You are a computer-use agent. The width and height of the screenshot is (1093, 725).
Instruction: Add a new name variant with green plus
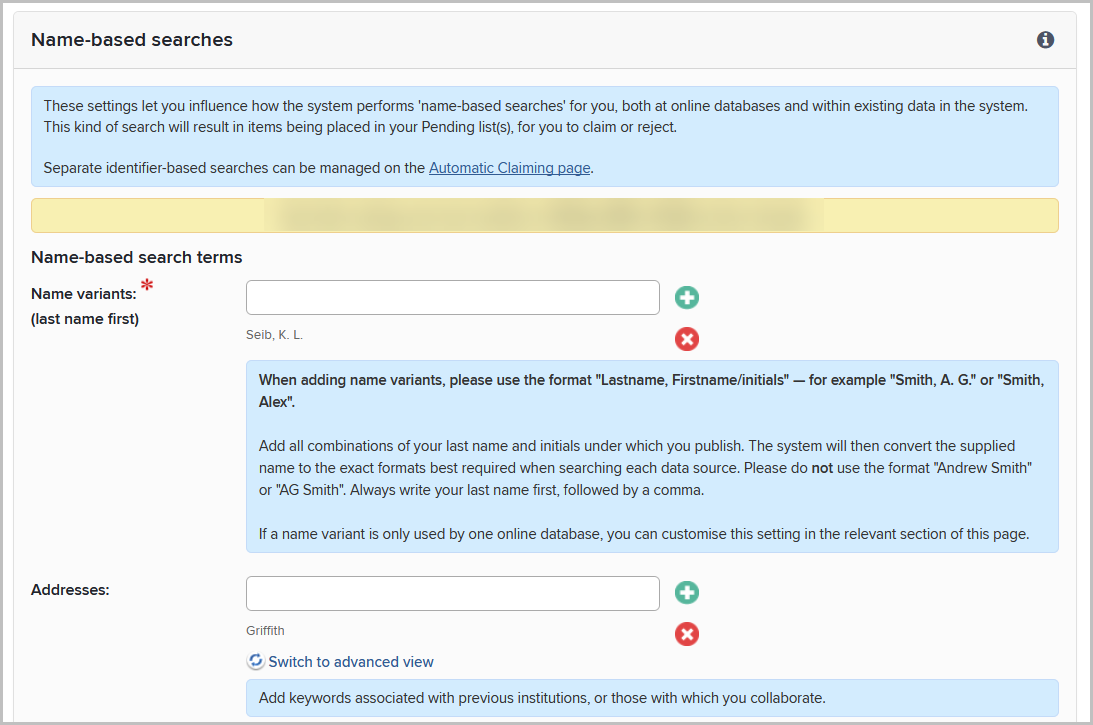[686, 297]
